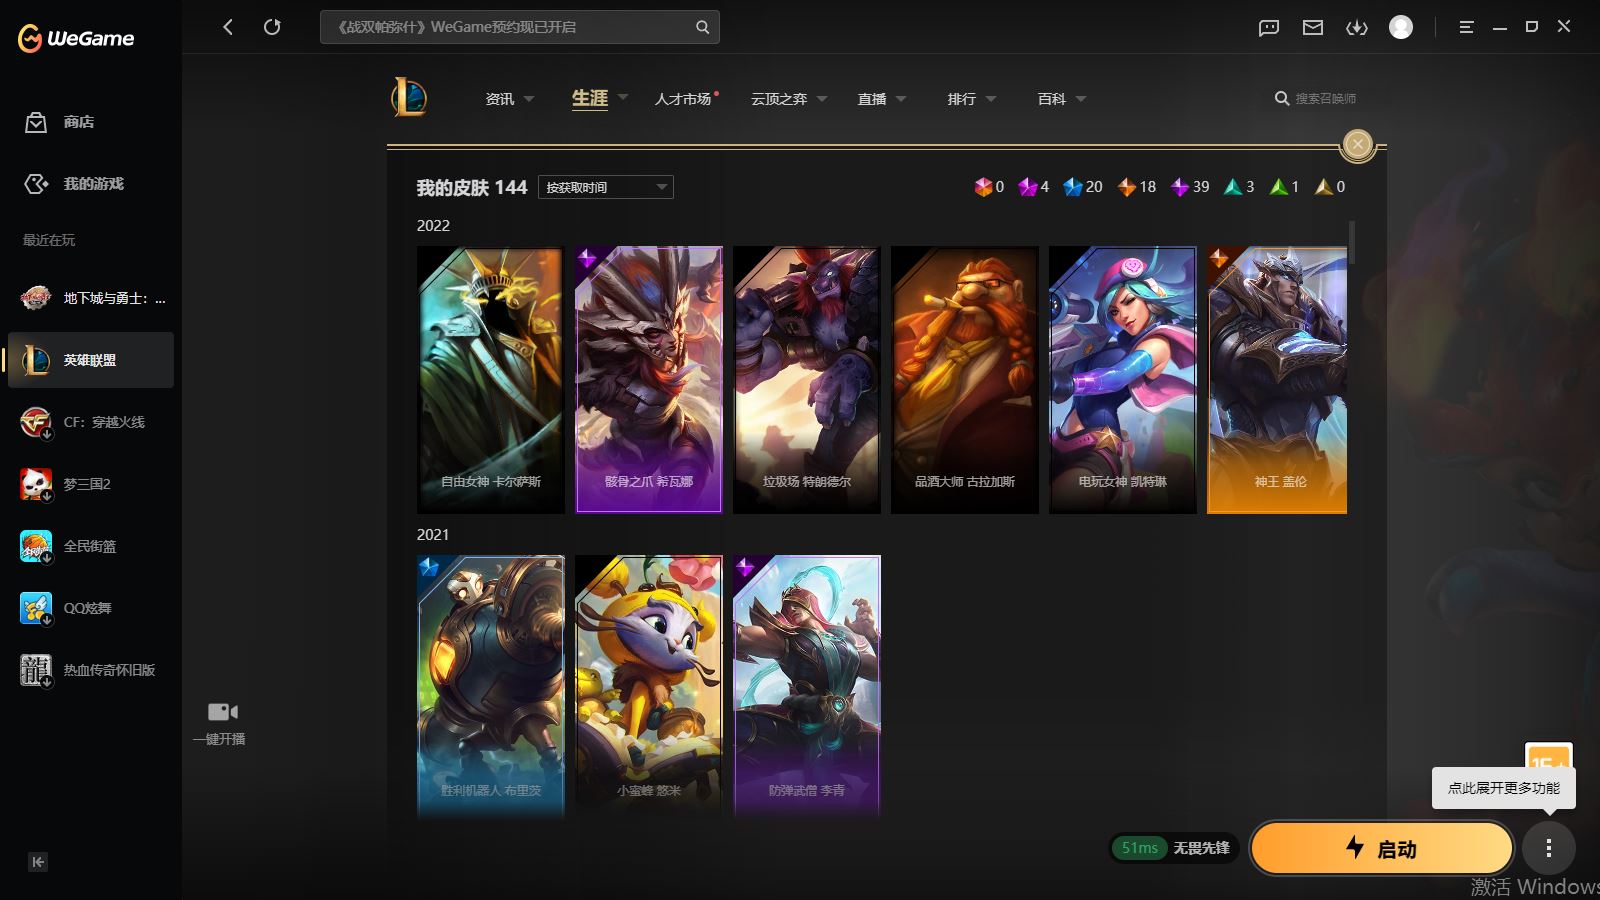Open the mail inbox icon

pos(1313,27)
